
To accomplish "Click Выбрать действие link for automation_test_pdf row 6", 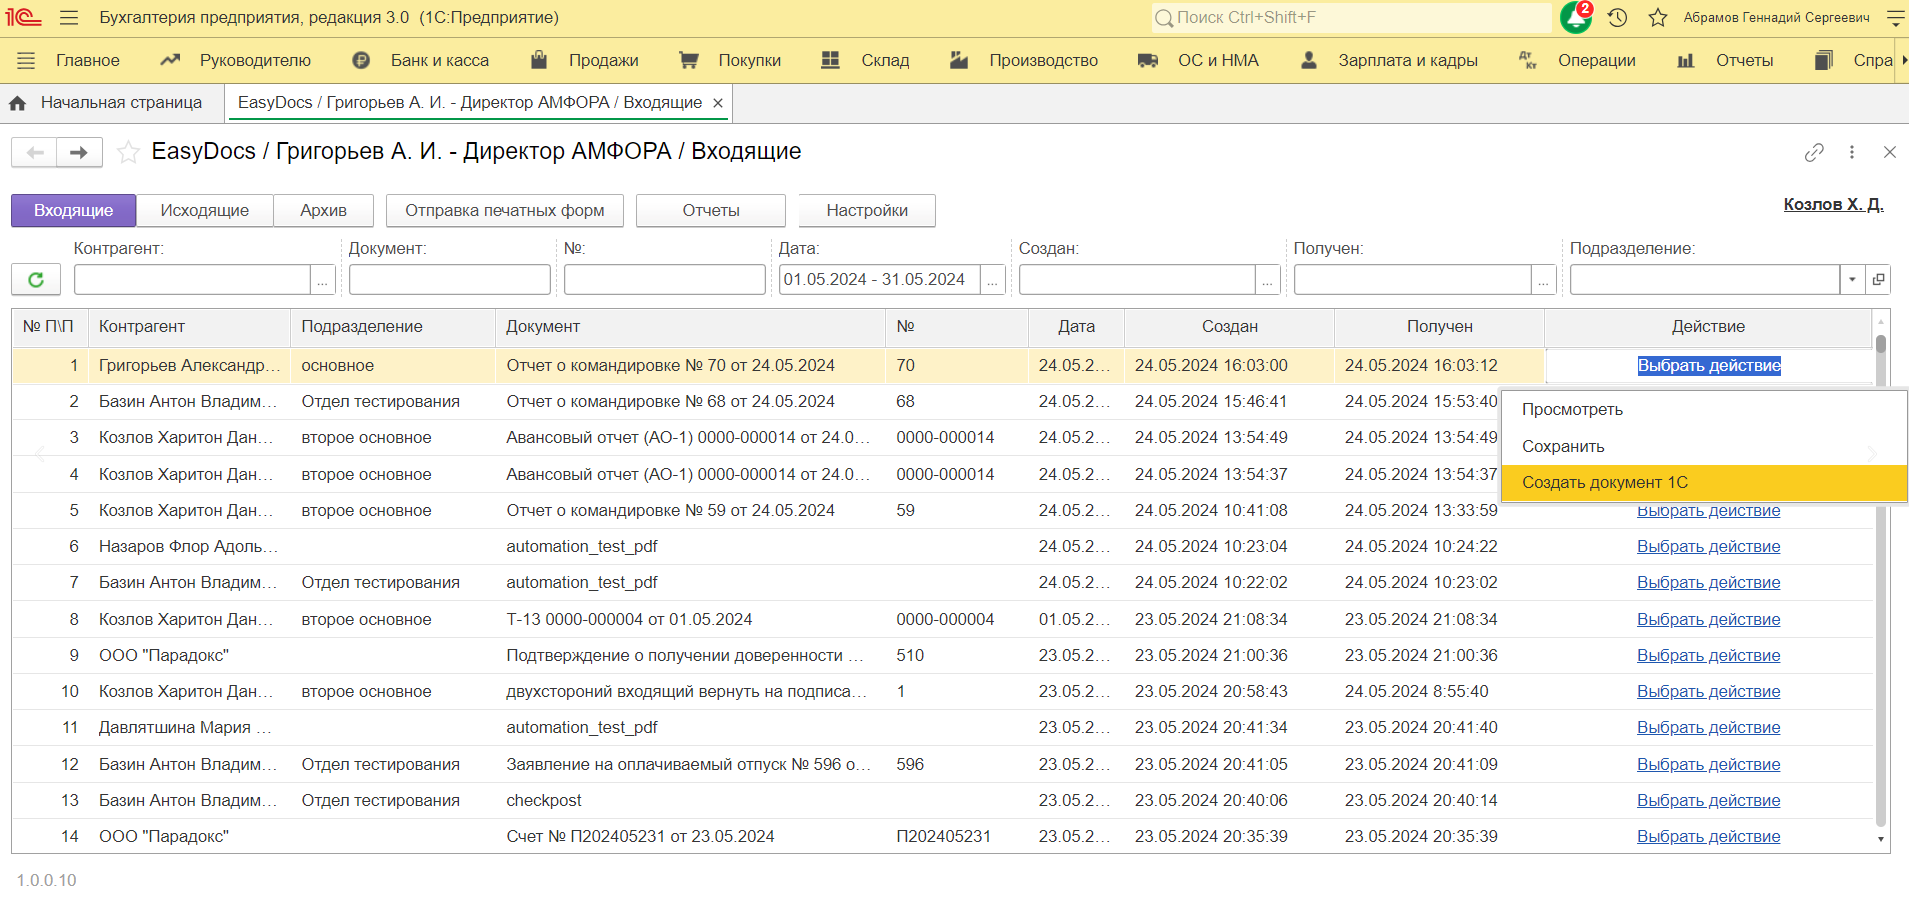I will (x=1708, y=547).
